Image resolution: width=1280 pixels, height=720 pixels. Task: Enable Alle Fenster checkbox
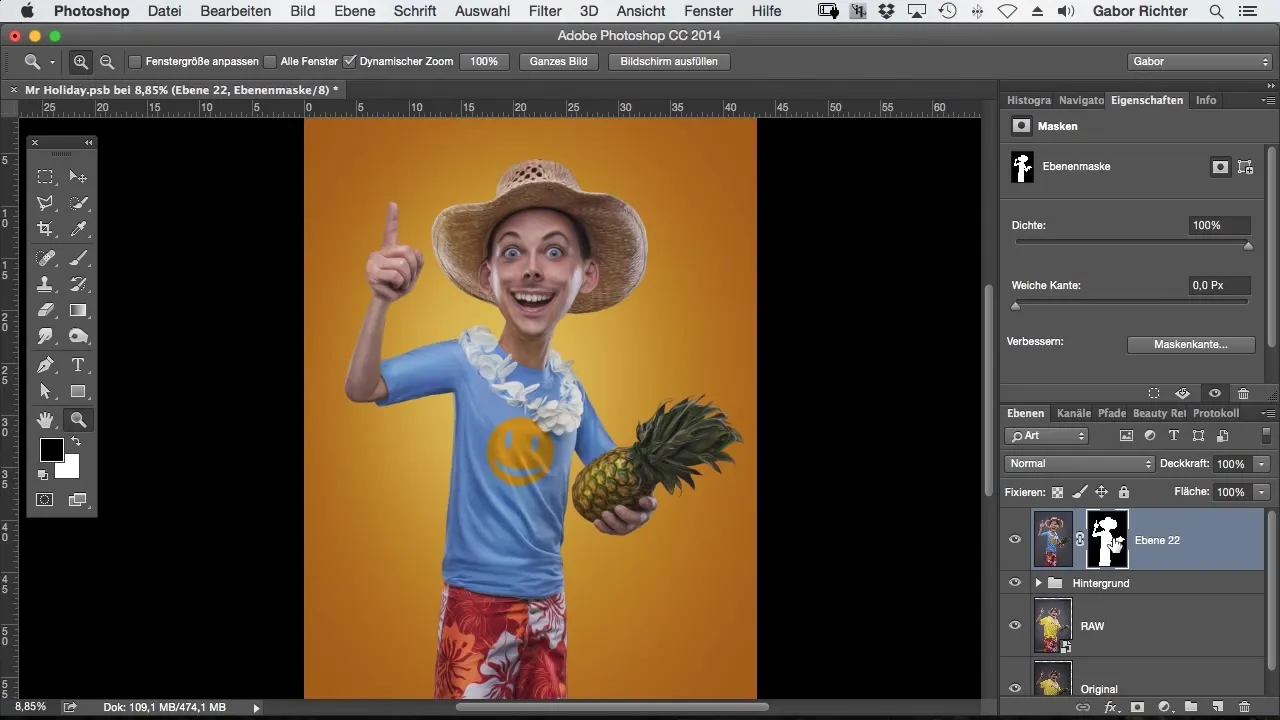(270, 62)
